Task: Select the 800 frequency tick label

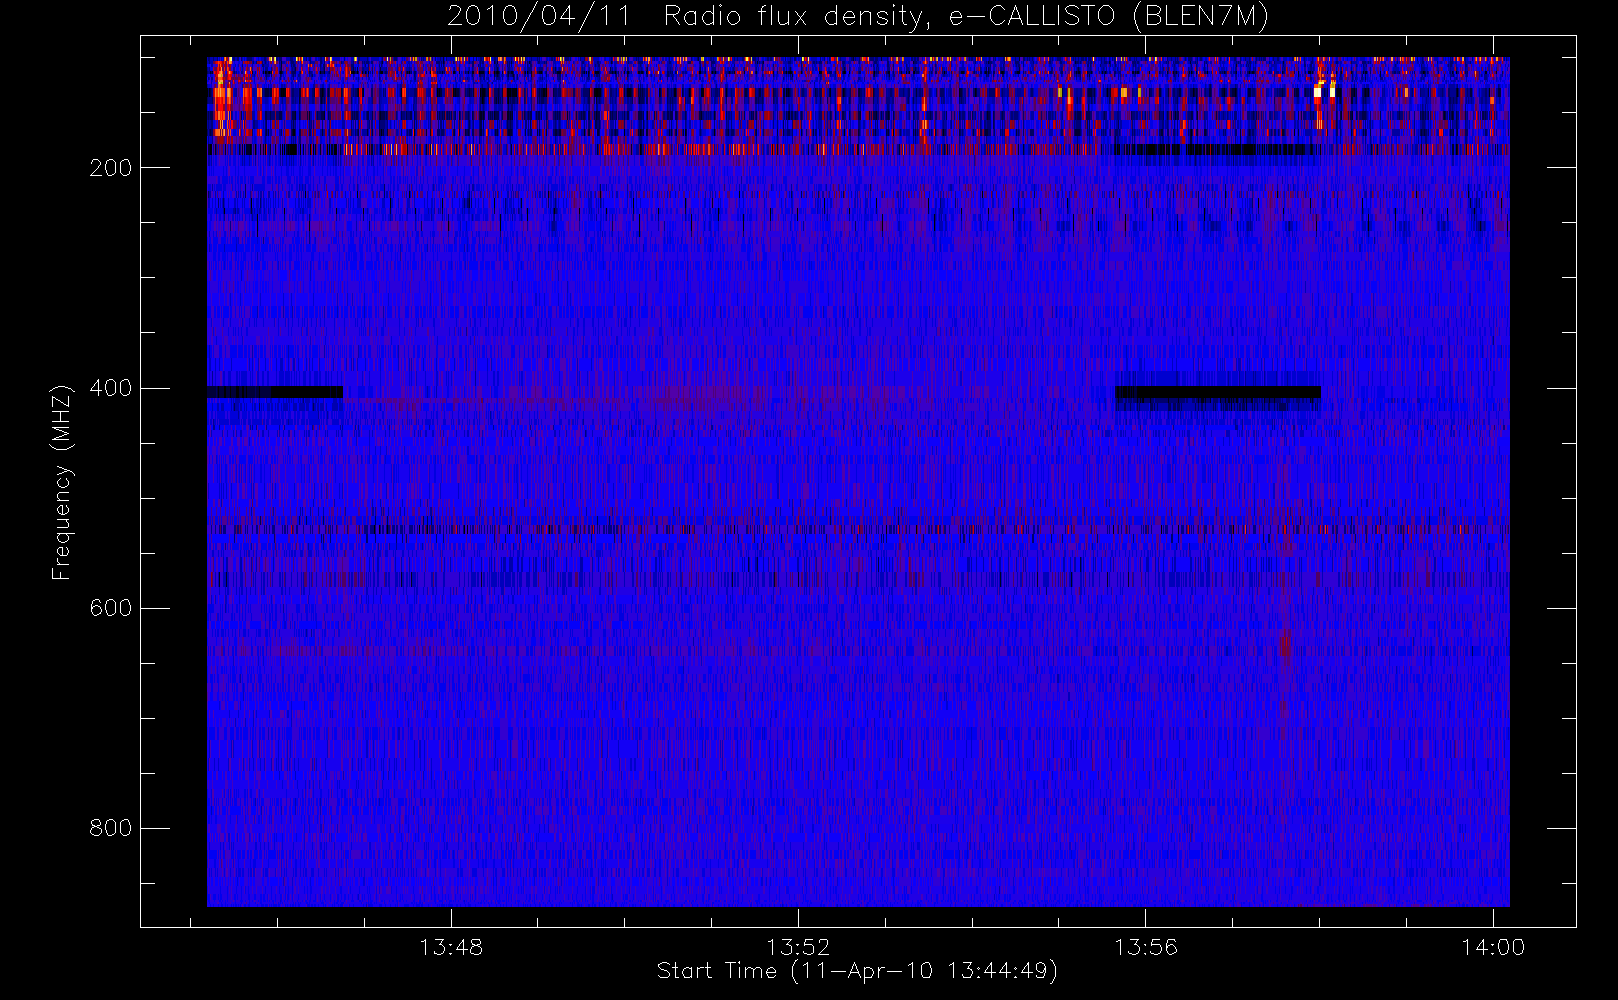Action: [x=111, y=828]
